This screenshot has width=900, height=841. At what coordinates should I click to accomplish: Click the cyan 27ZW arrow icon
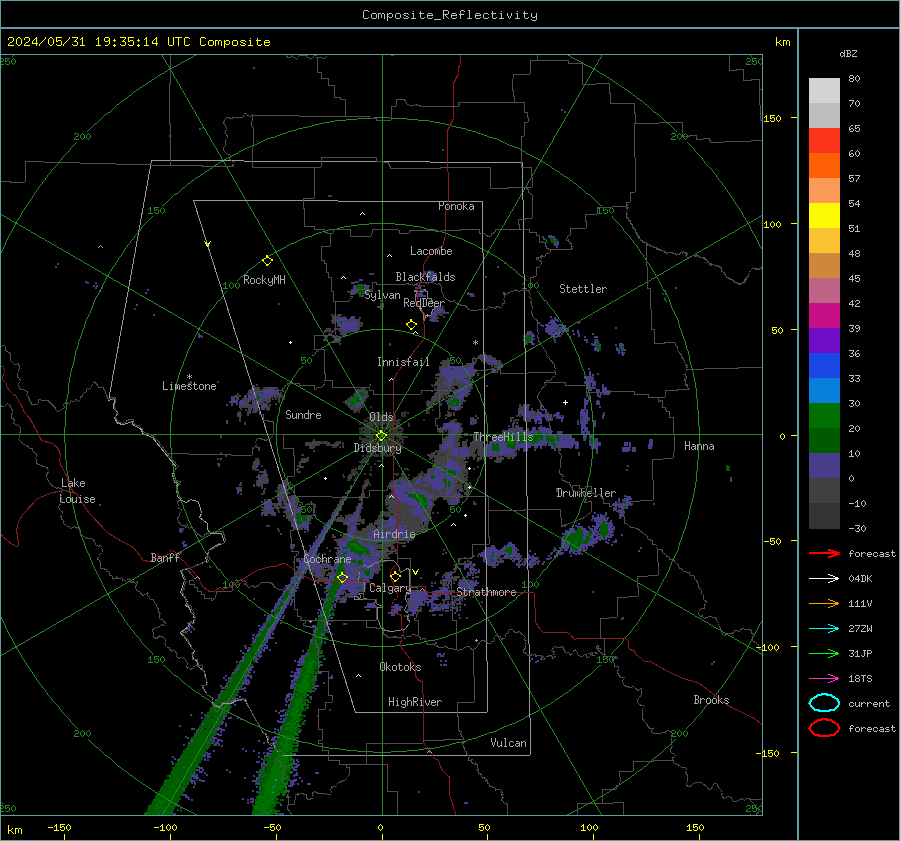[824, 629]
